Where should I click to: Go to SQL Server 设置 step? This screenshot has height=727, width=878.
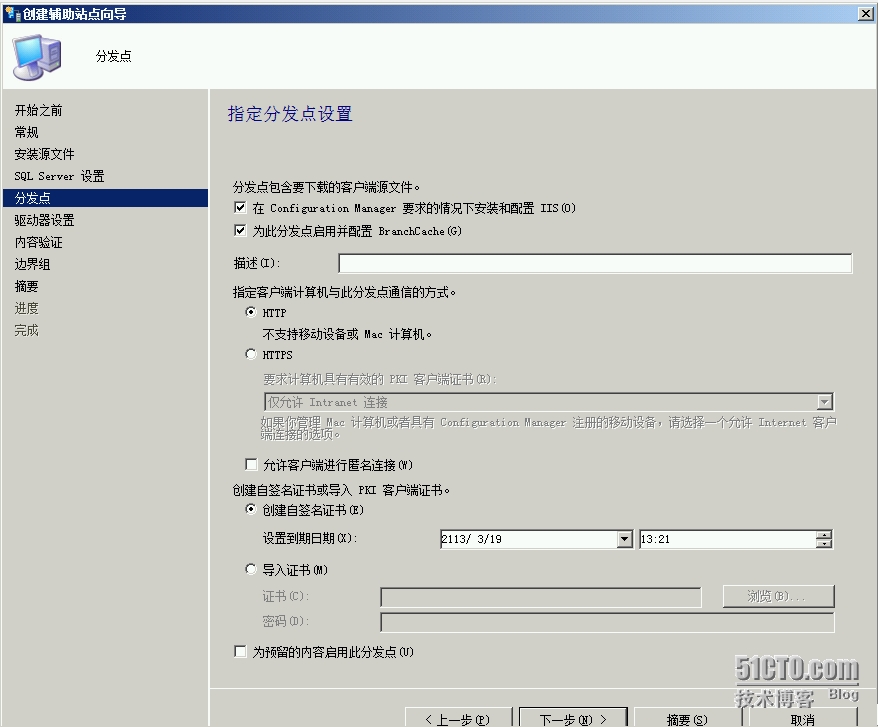[x=59, y=176]
